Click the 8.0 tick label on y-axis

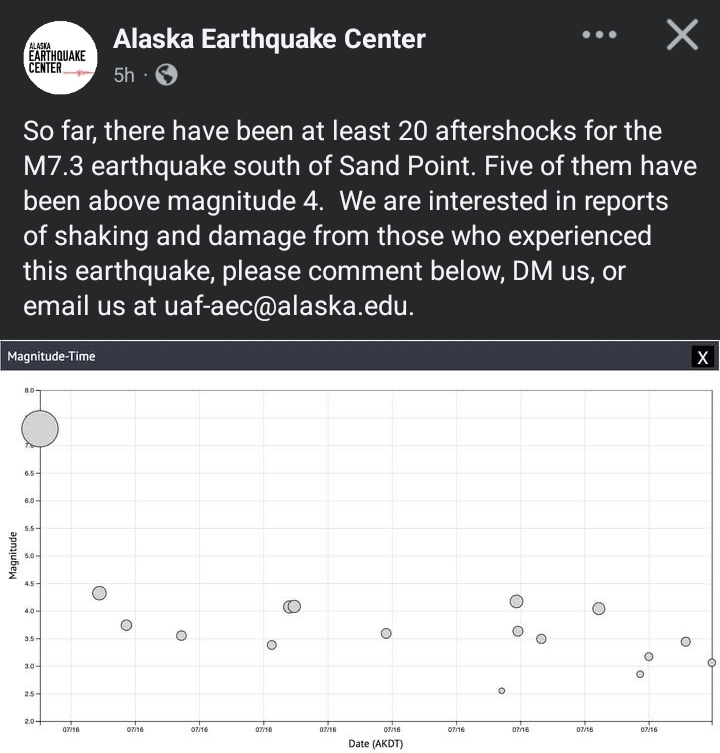coord(29,390)
